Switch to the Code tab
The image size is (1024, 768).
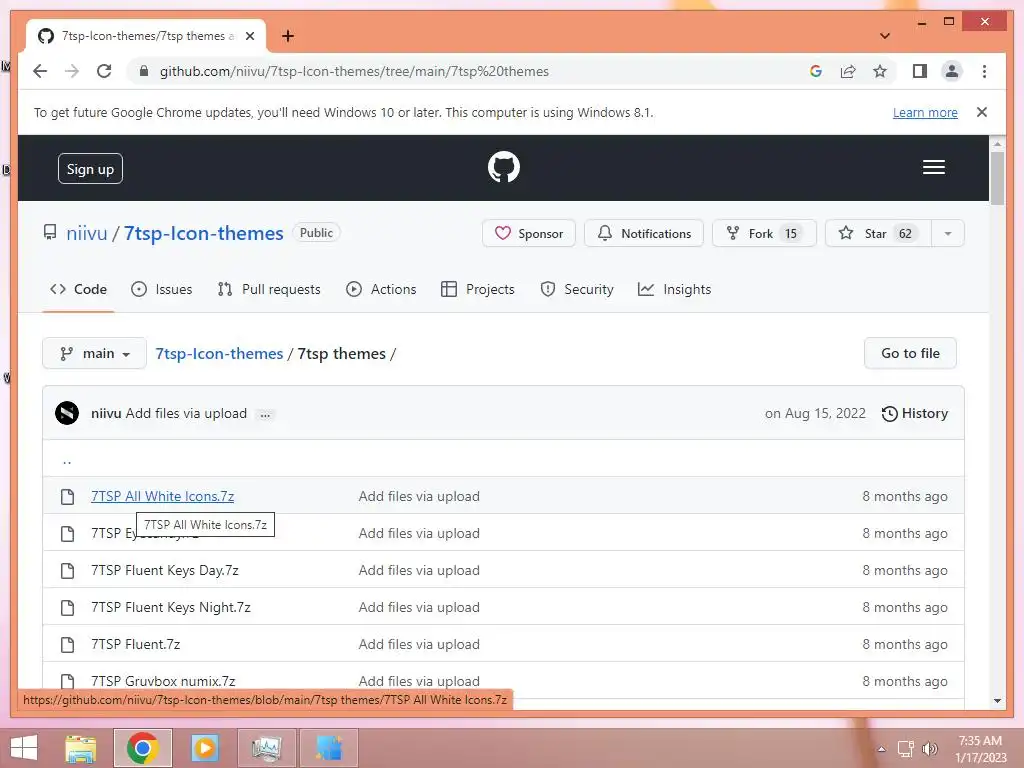click(x=78, y=289)
